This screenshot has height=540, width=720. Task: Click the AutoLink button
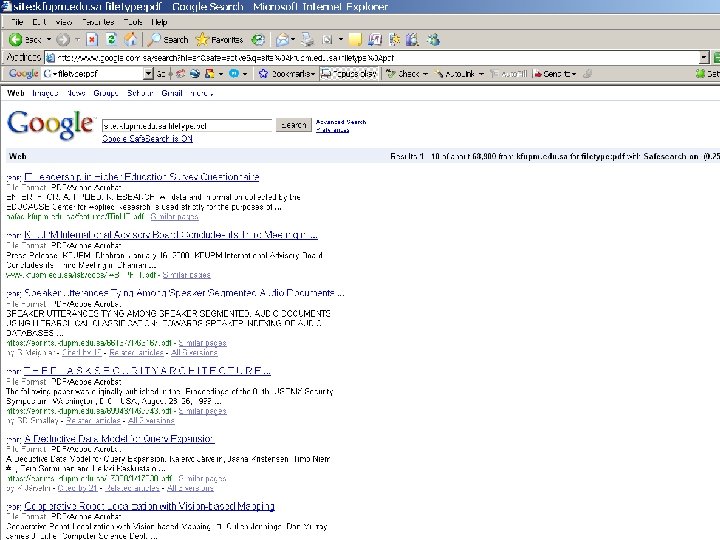459,73
